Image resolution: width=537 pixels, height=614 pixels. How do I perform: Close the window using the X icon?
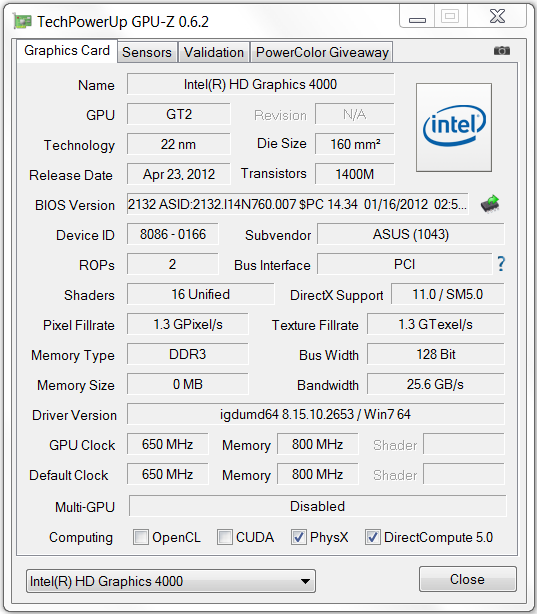coord(497,16)
